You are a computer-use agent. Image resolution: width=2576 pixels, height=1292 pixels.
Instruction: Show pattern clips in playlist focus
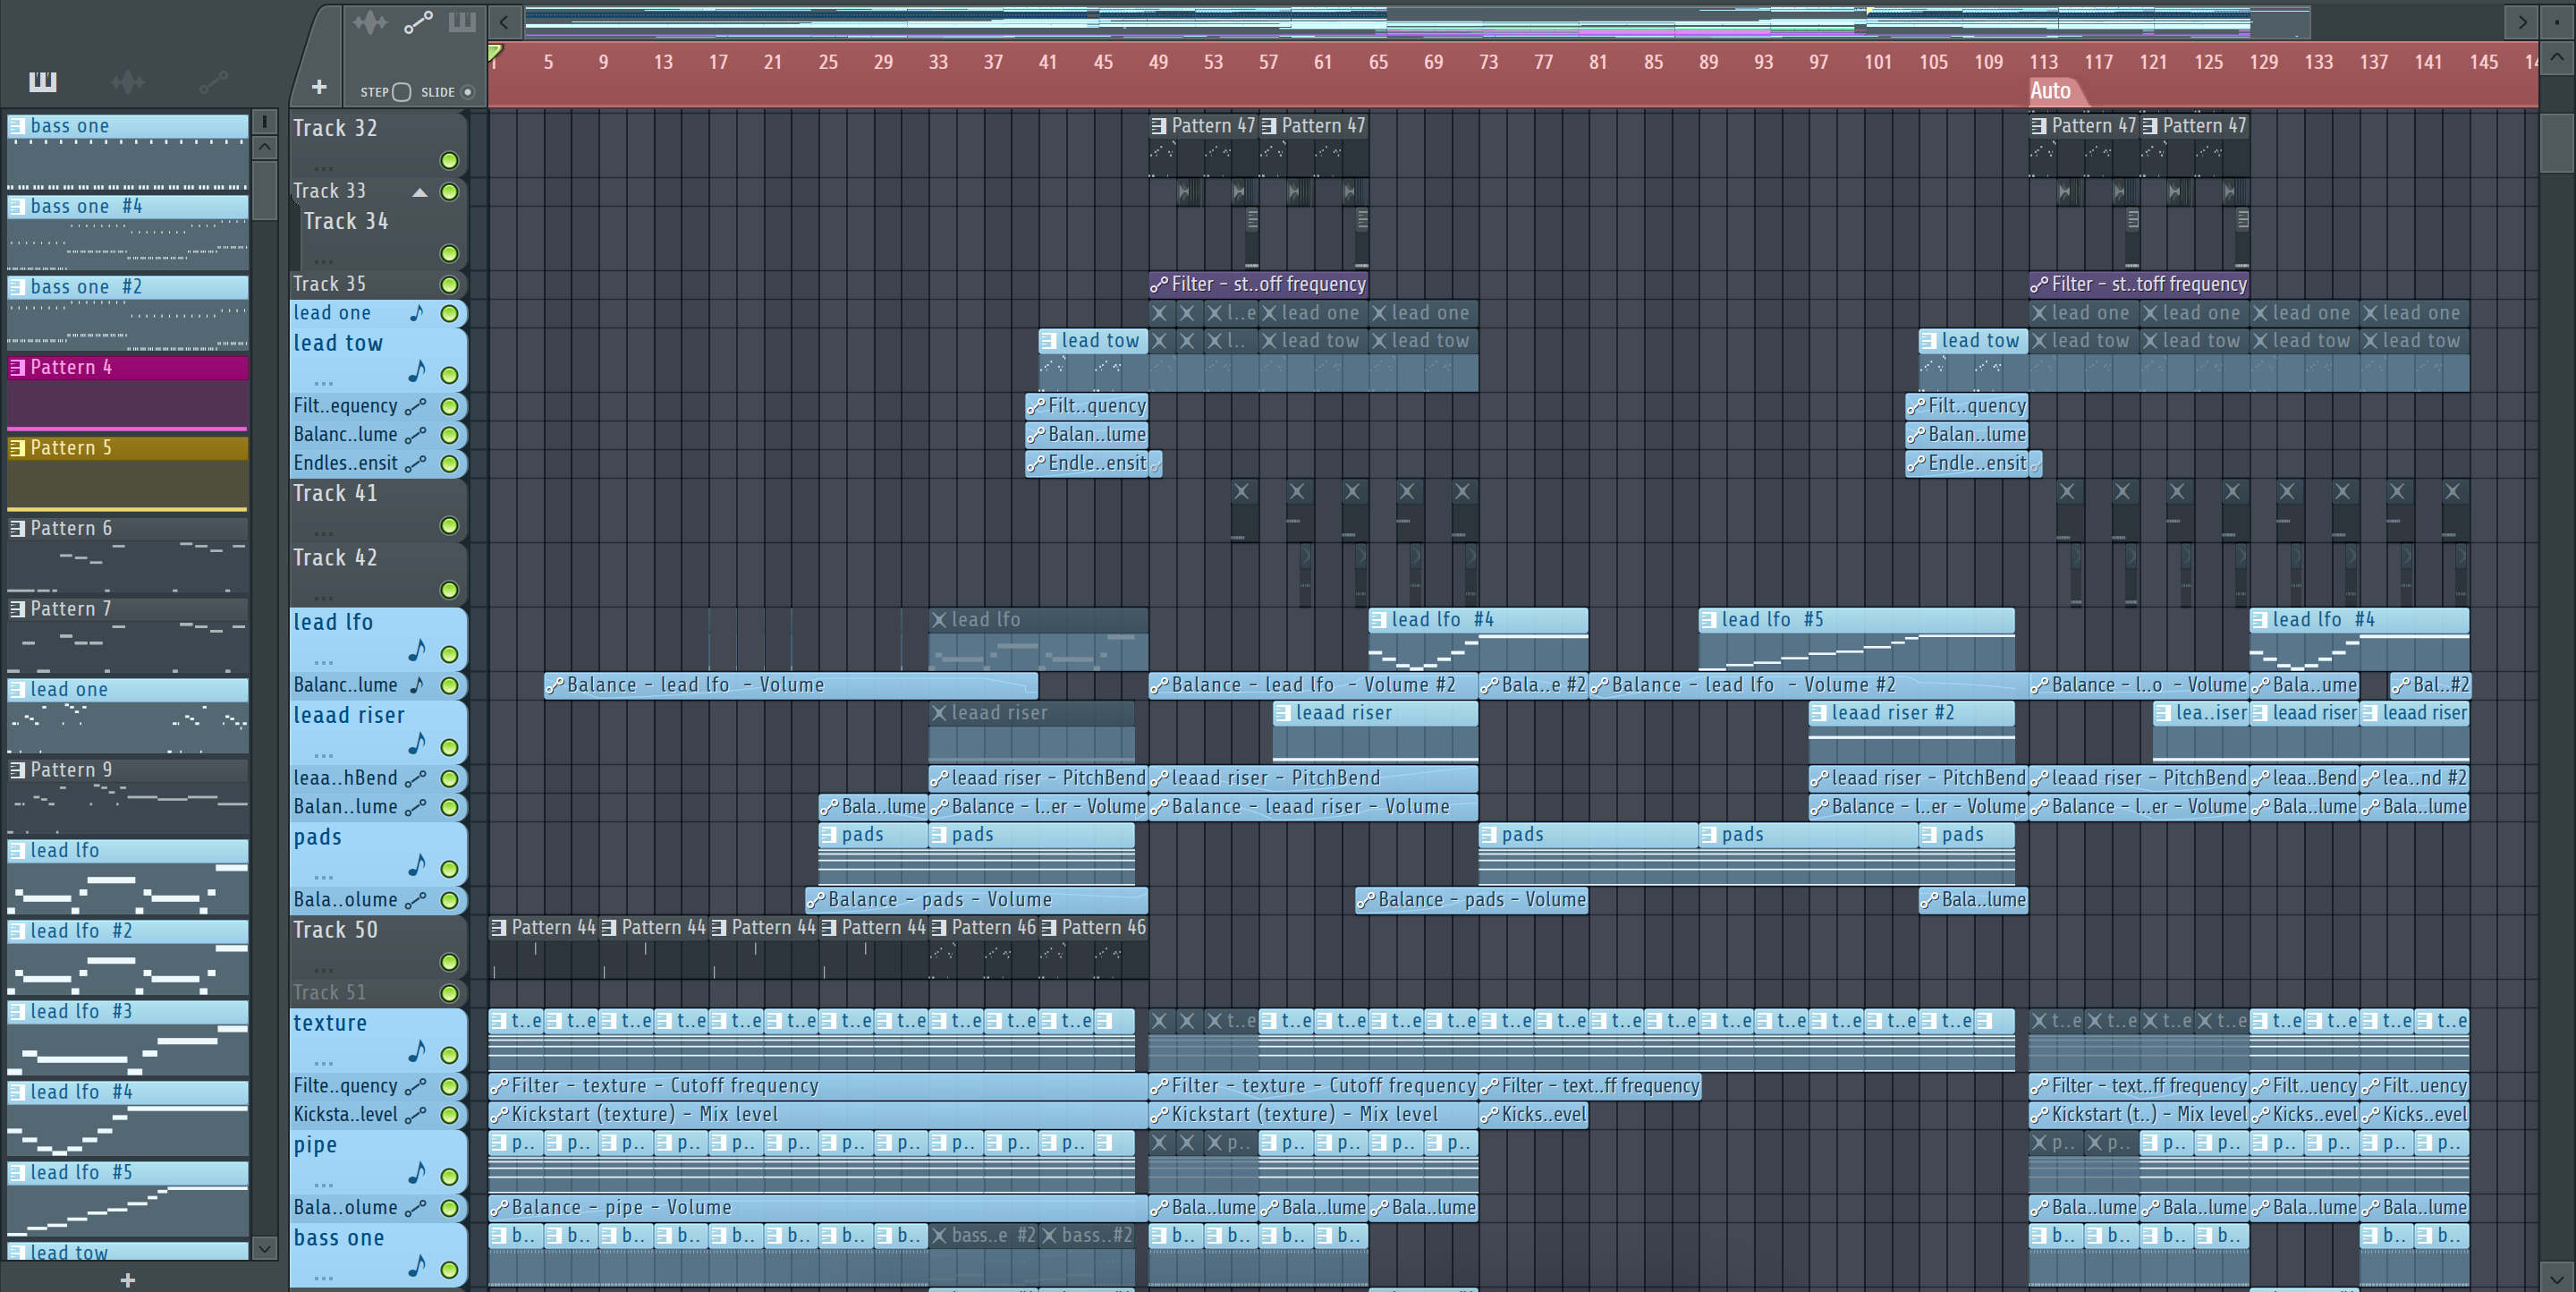click(x=462, y=22)
